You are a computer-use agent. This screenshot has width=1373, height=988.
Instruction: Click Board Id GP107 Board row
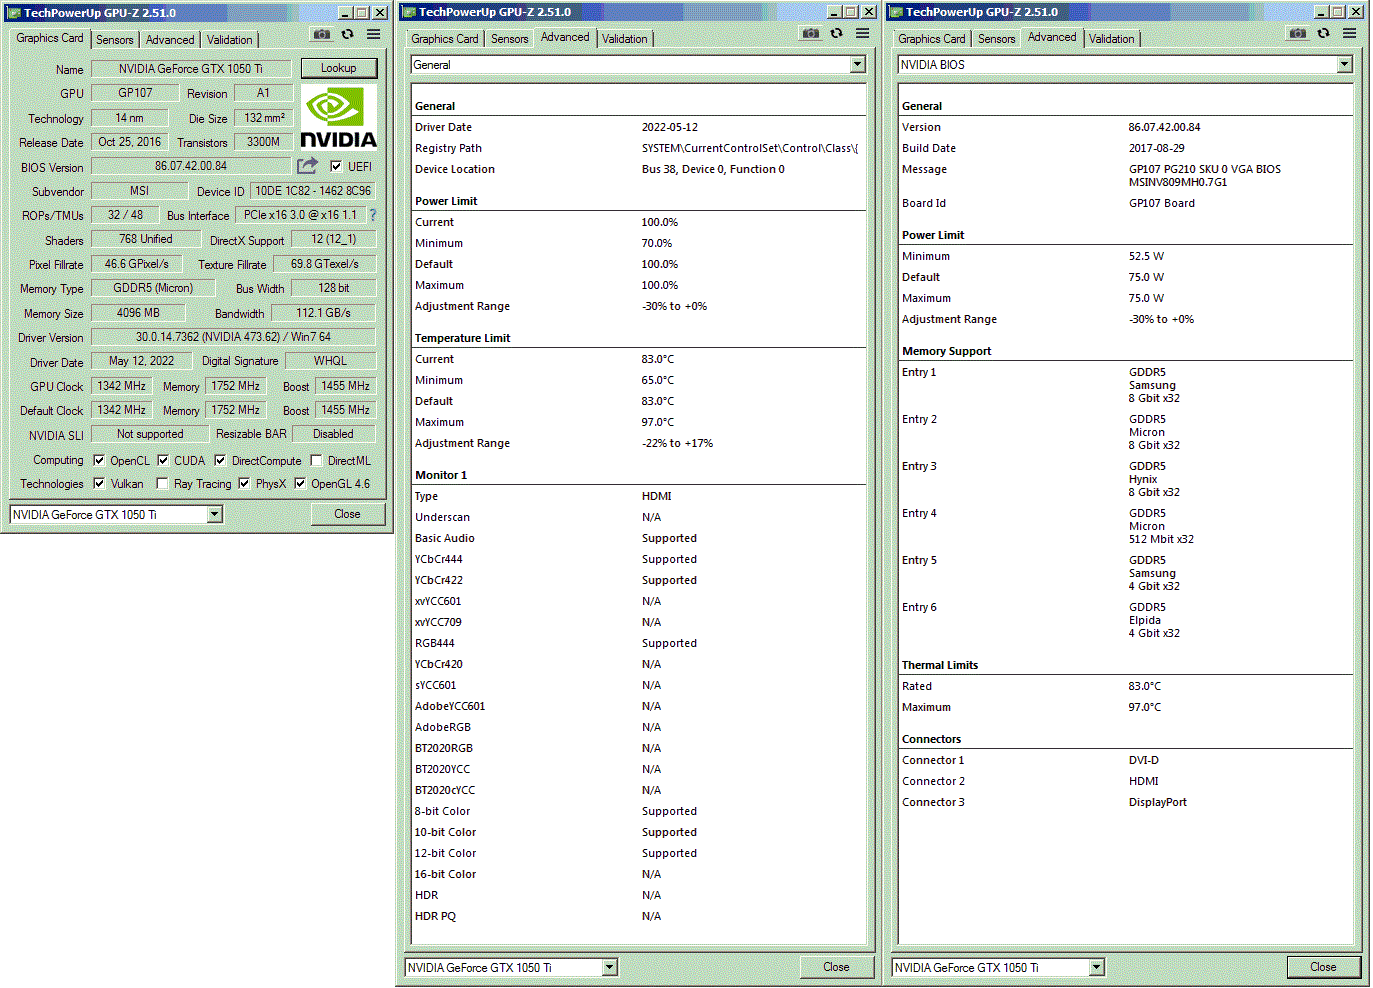coord(1125,203)
